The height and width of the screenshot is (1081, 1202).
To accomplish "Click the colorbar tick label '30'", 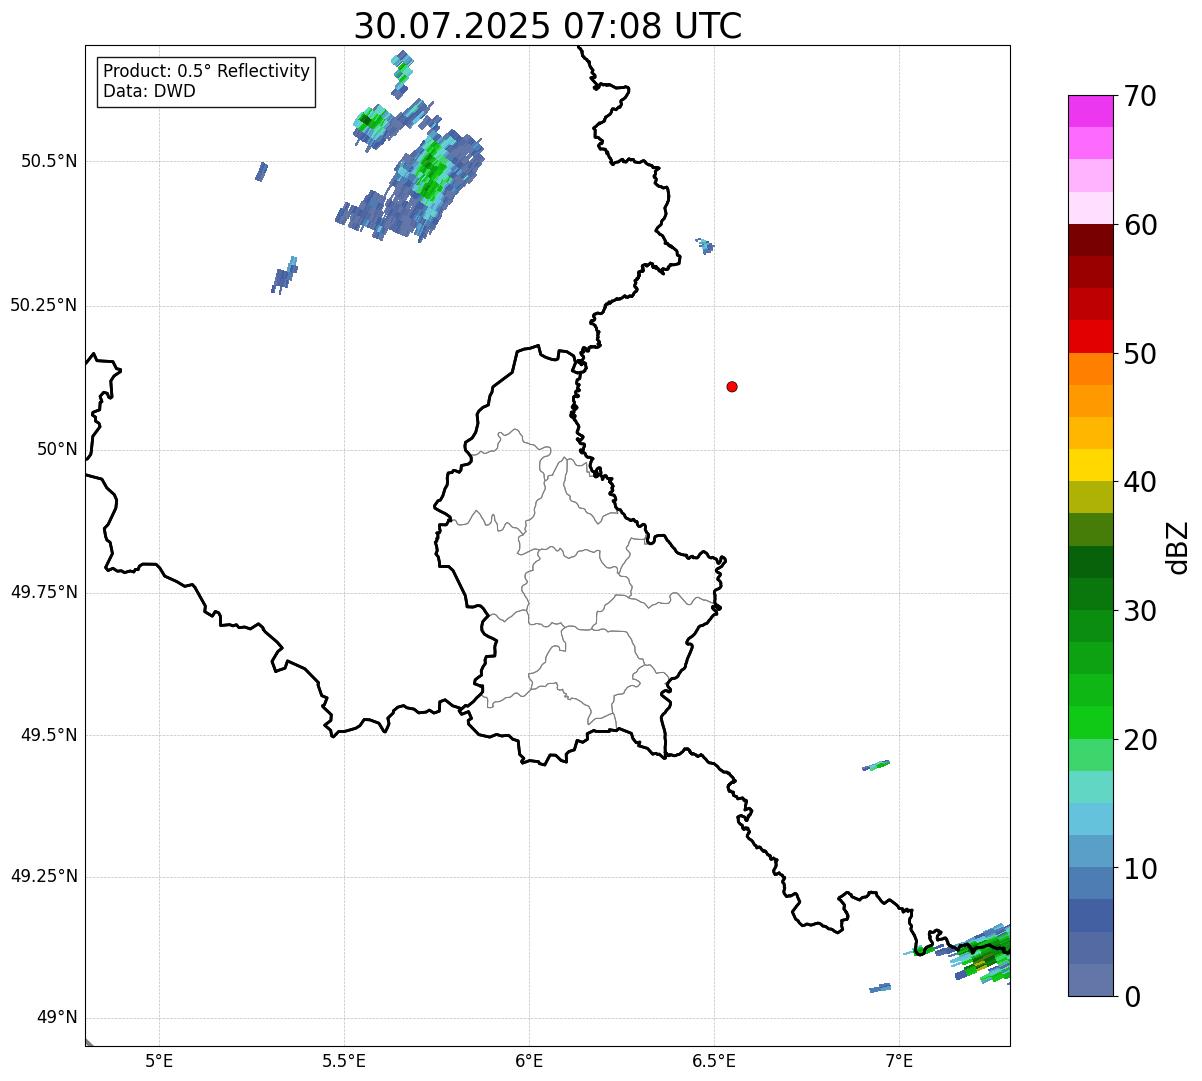I will (x=1140, y=611).
